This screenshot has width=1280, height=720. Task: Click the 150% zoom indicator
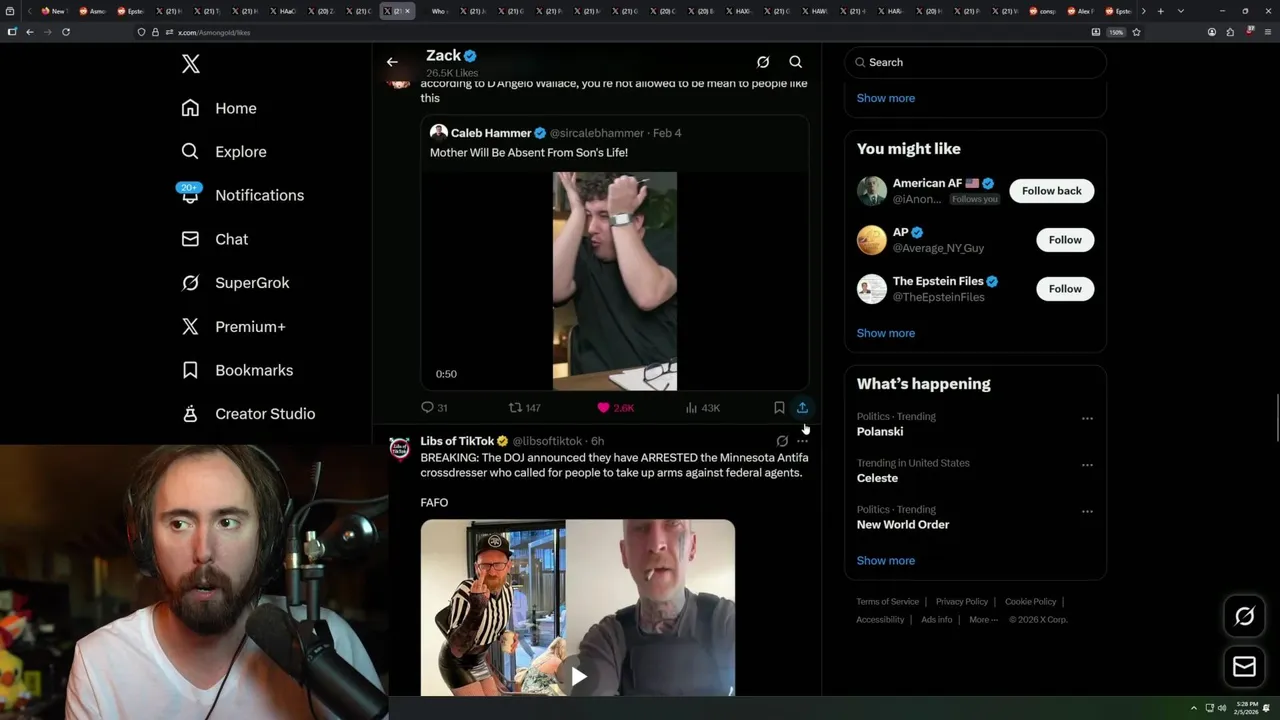1116,32
